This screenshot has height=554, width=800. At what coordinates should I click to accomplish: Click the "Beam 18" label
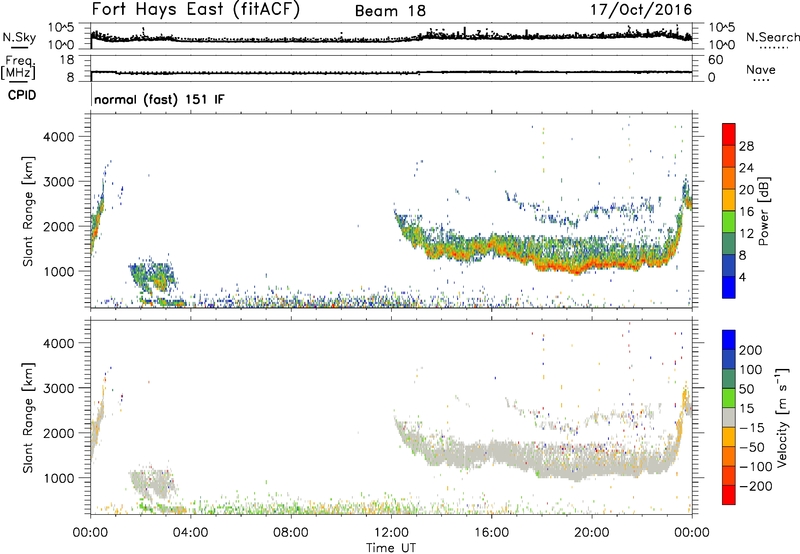point(390,11)
